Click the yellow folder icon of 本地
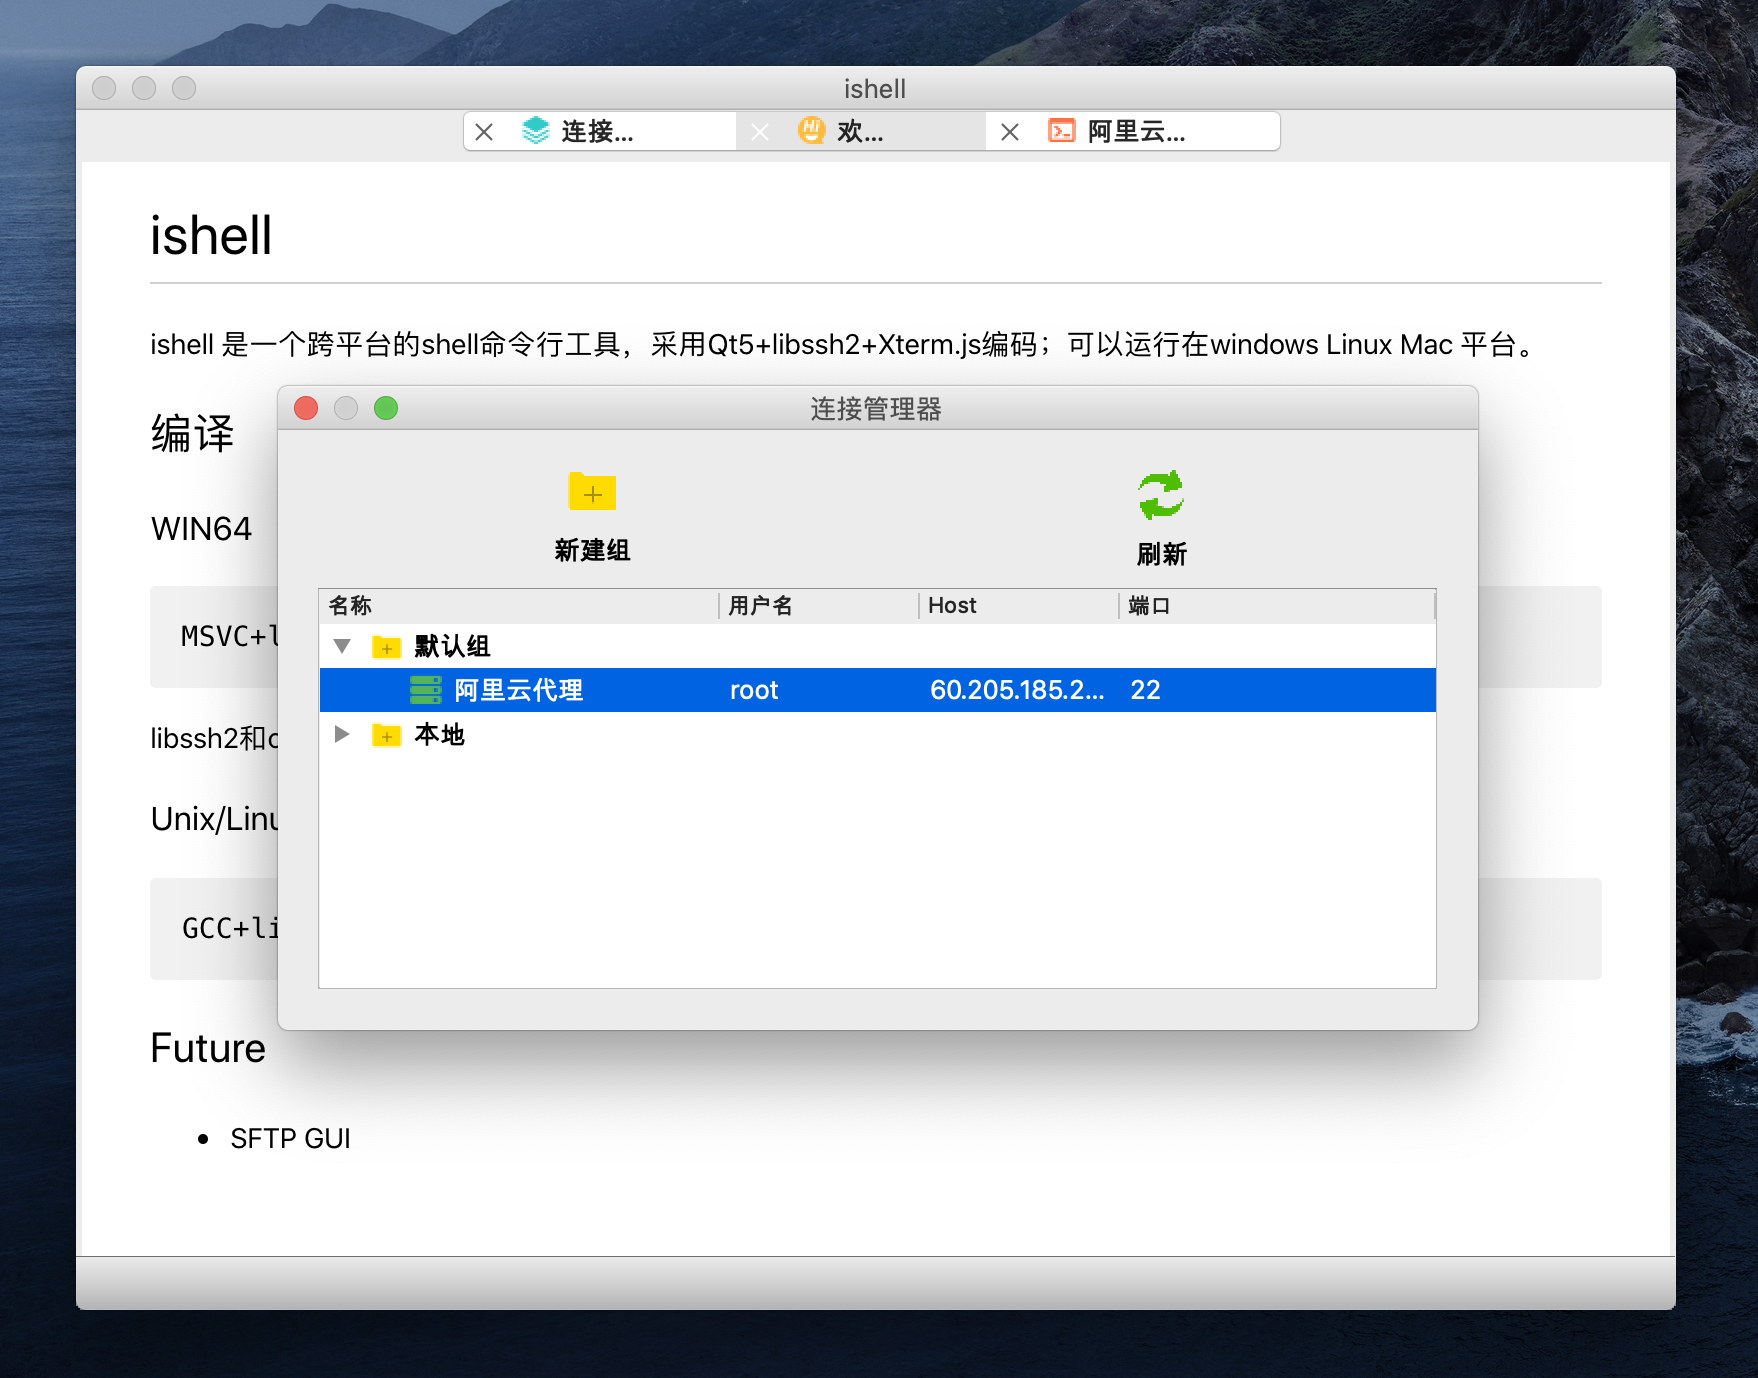Screen dimensions: 1758x1378 tap(386, 735)
